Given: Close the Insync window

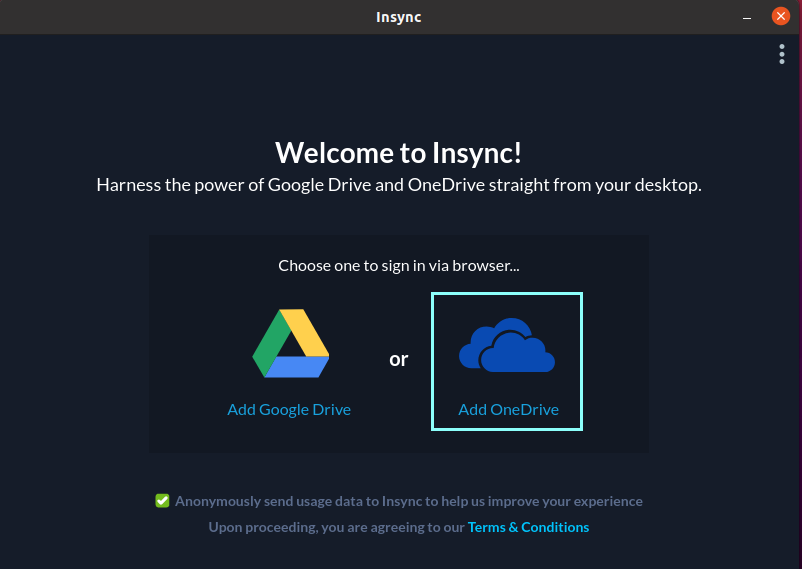Looking at the screenshot, I should coord(781,16).
